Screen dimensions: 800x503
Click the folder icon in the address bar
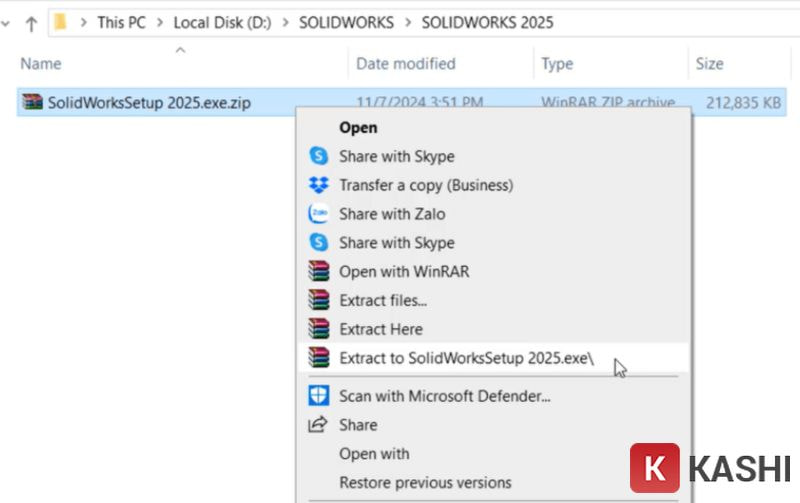[x=61, y=22]
